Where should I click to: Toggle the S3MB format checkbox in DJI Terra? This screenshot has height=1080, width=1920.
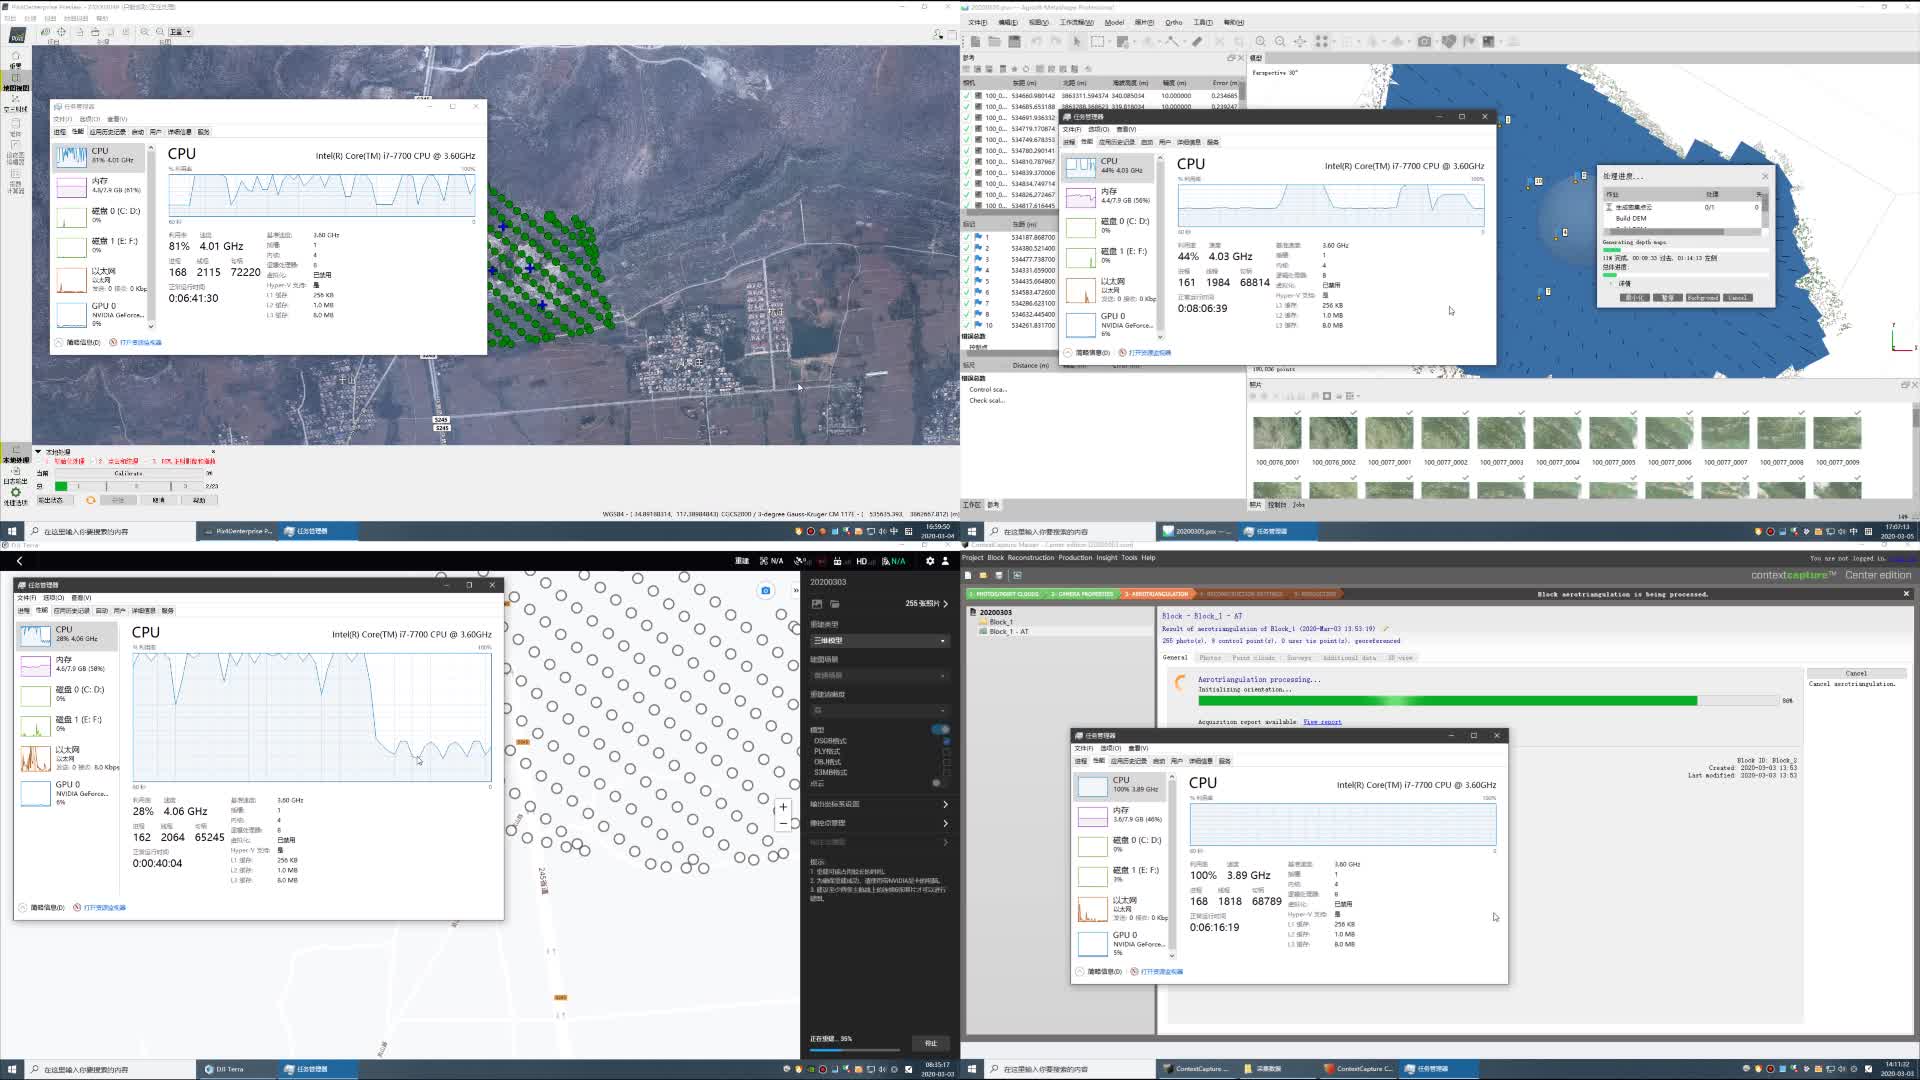coord(946,772)
